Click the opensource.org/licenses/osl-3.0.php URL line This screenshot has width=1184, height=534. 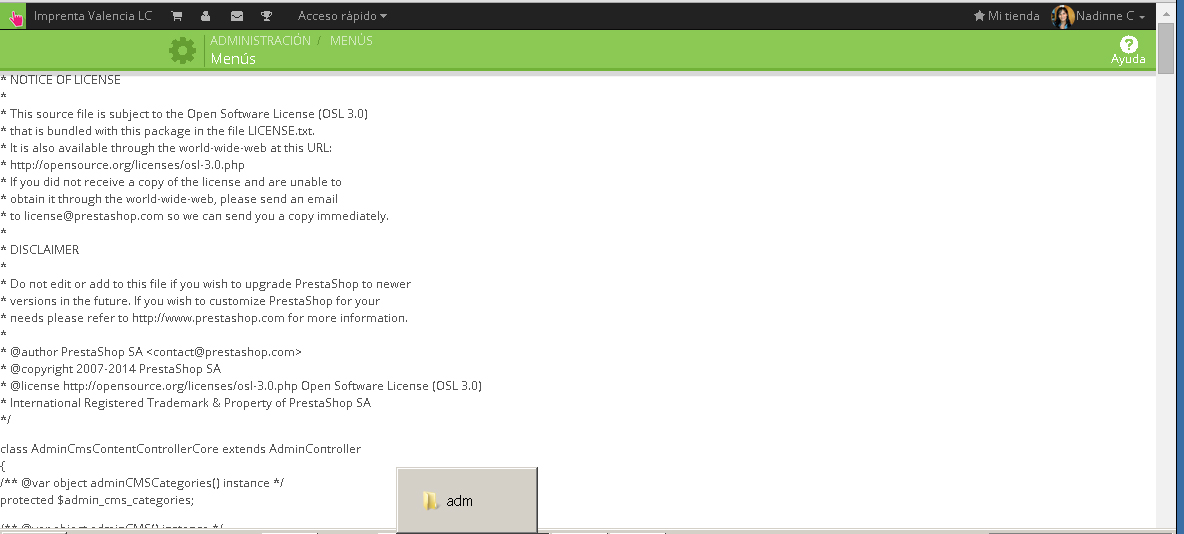tap(122, 165)
